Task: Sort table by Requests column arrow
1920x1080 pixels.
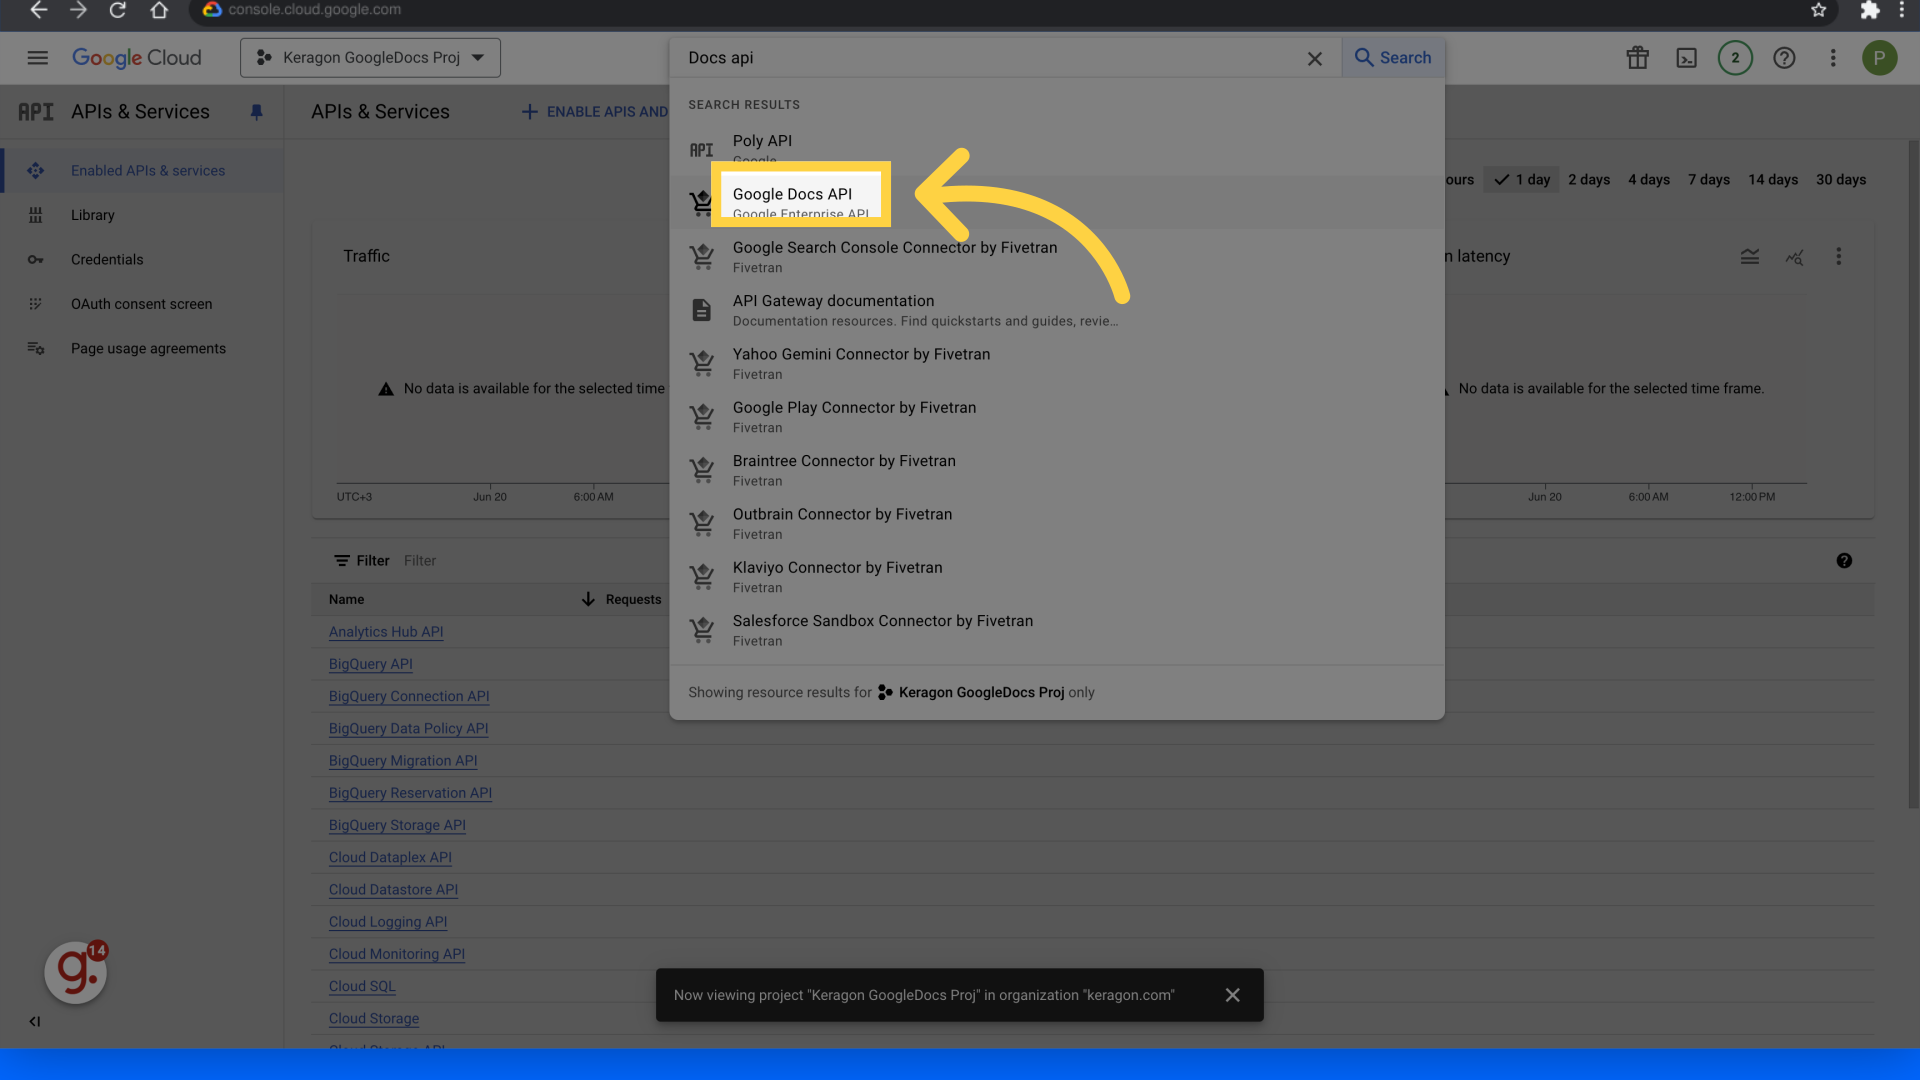Action: 588,599
